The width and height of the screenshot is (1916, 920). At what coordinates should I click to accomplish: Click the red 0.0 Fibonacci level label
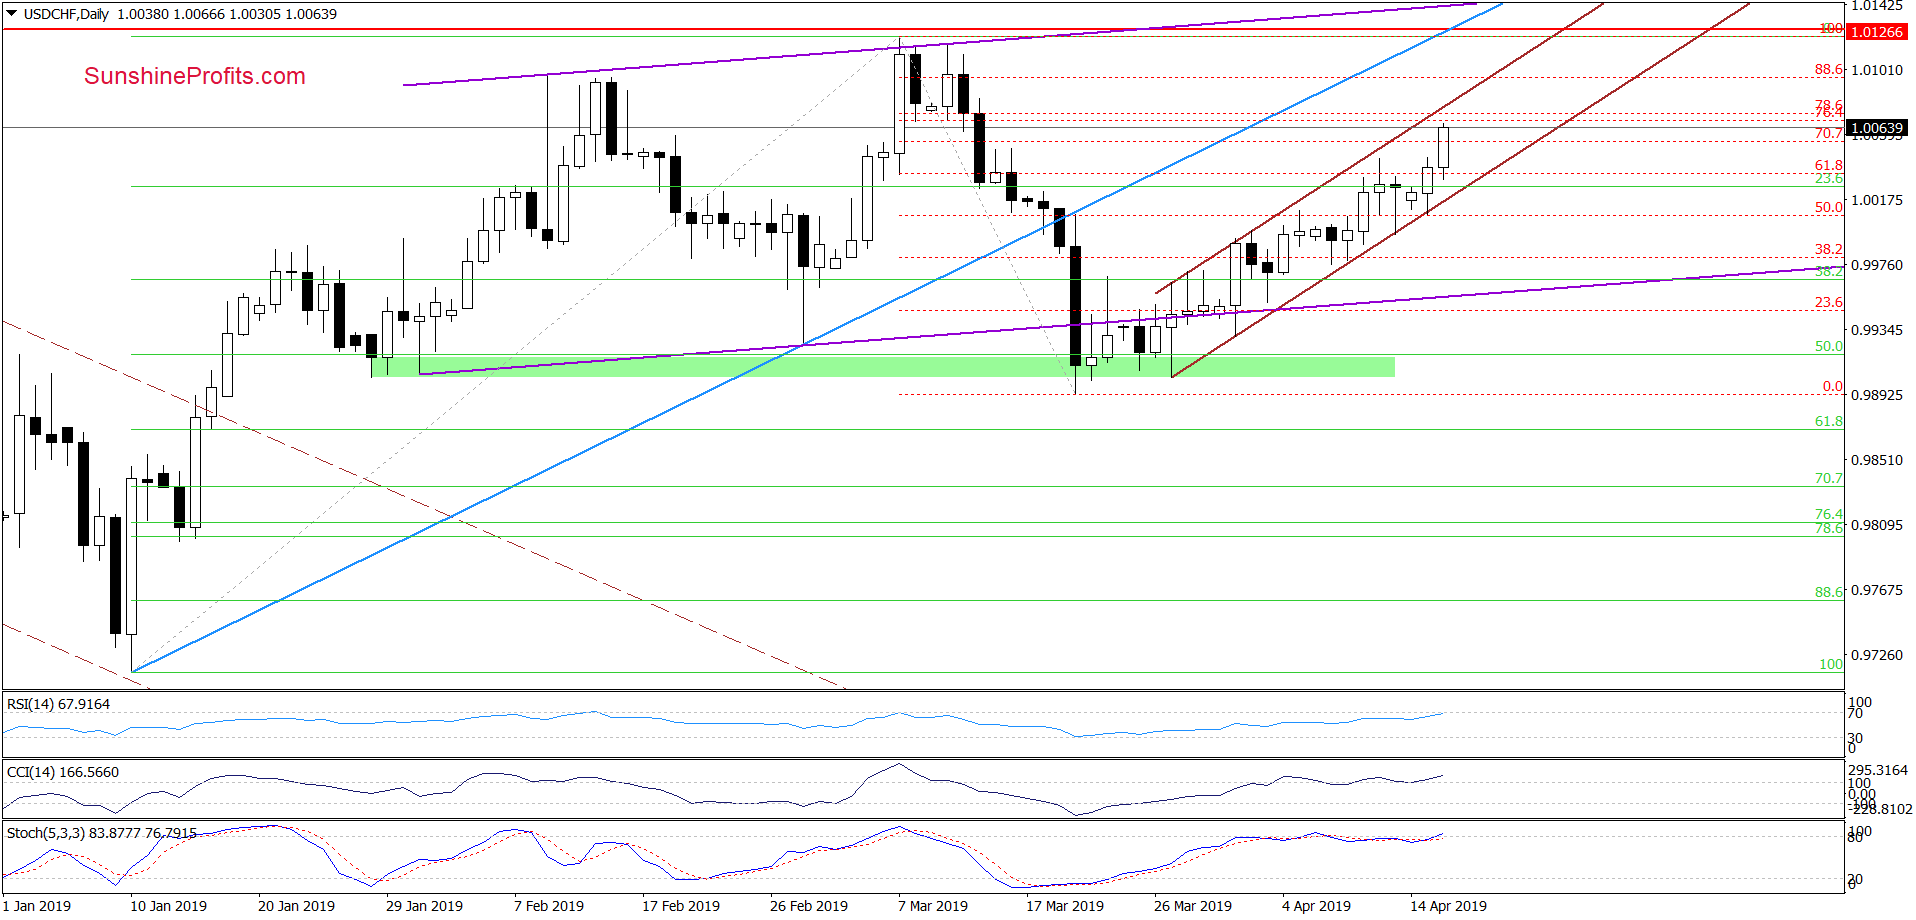pos(1832,386)
